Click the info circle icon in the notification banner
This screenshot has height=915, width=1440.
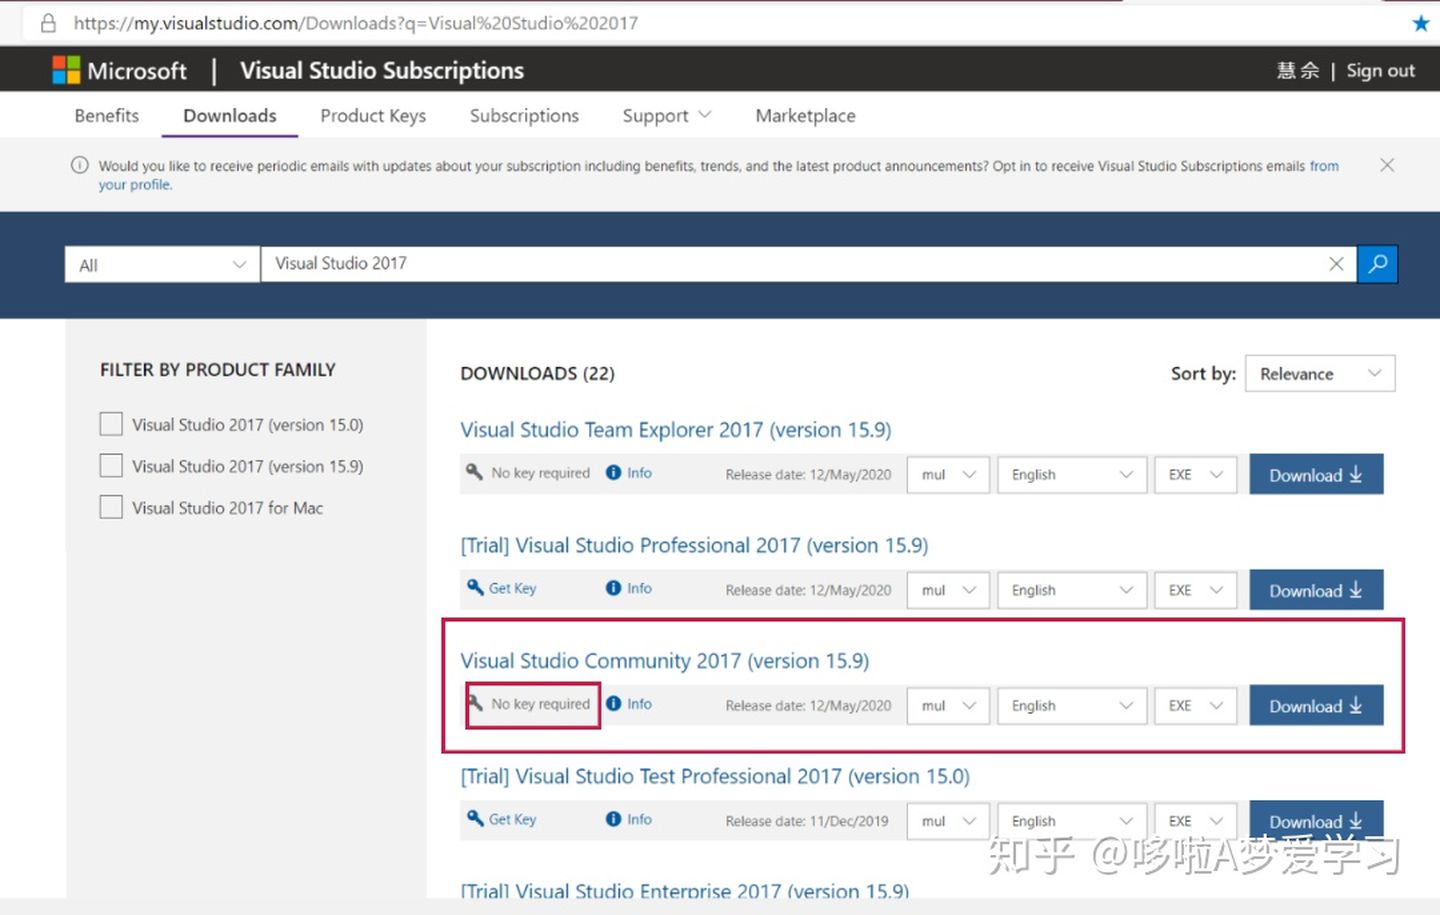[79, 165]
